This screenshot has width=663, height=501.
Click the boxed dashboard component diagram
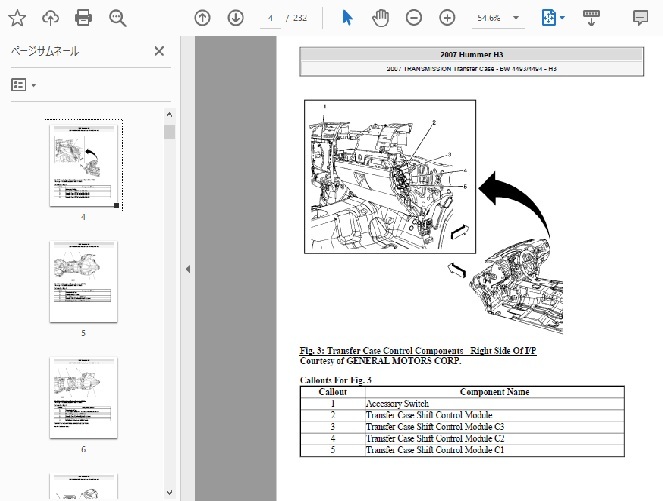tap(390, 177)
